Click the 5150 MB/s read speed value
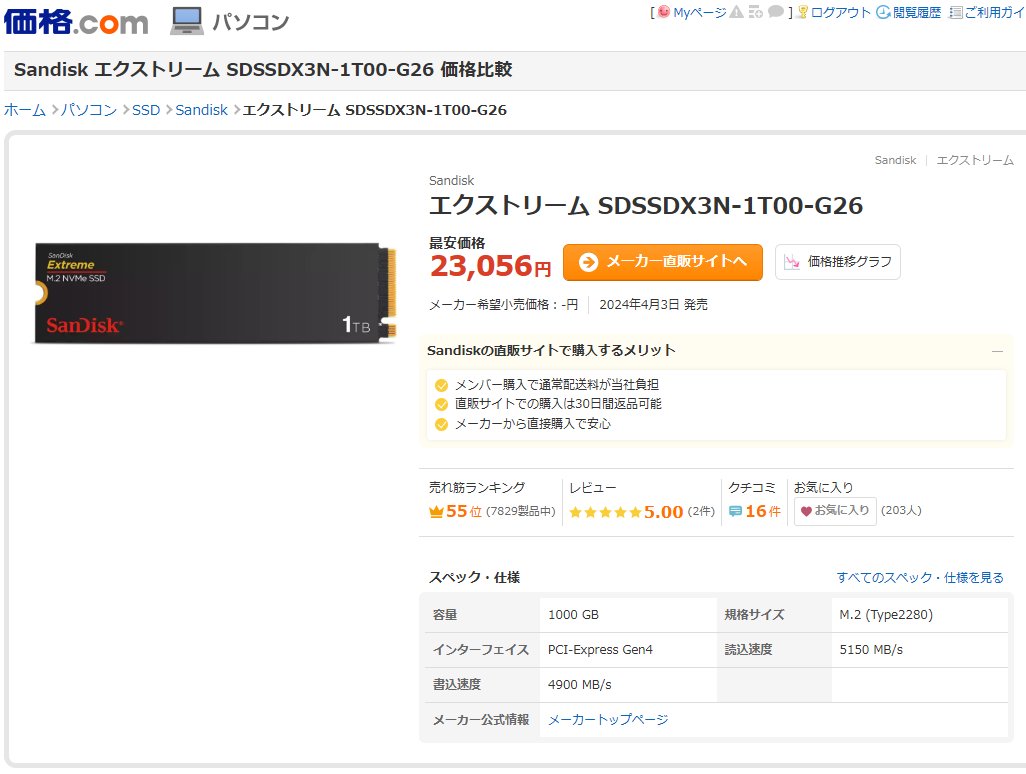Screen dimensions: 1026x774 point(871,650)
